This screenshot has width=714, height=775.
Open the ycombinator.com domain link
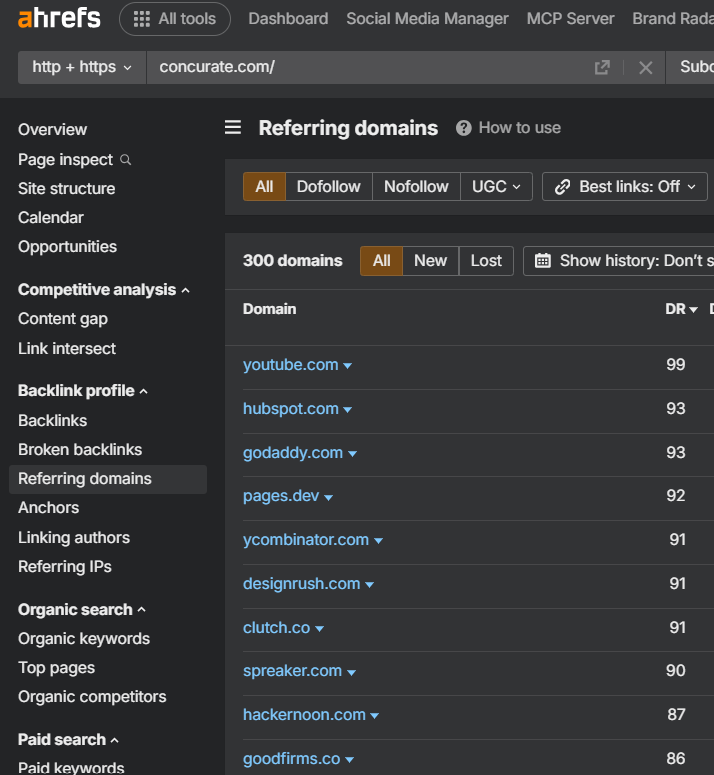(x=305, y=540)
